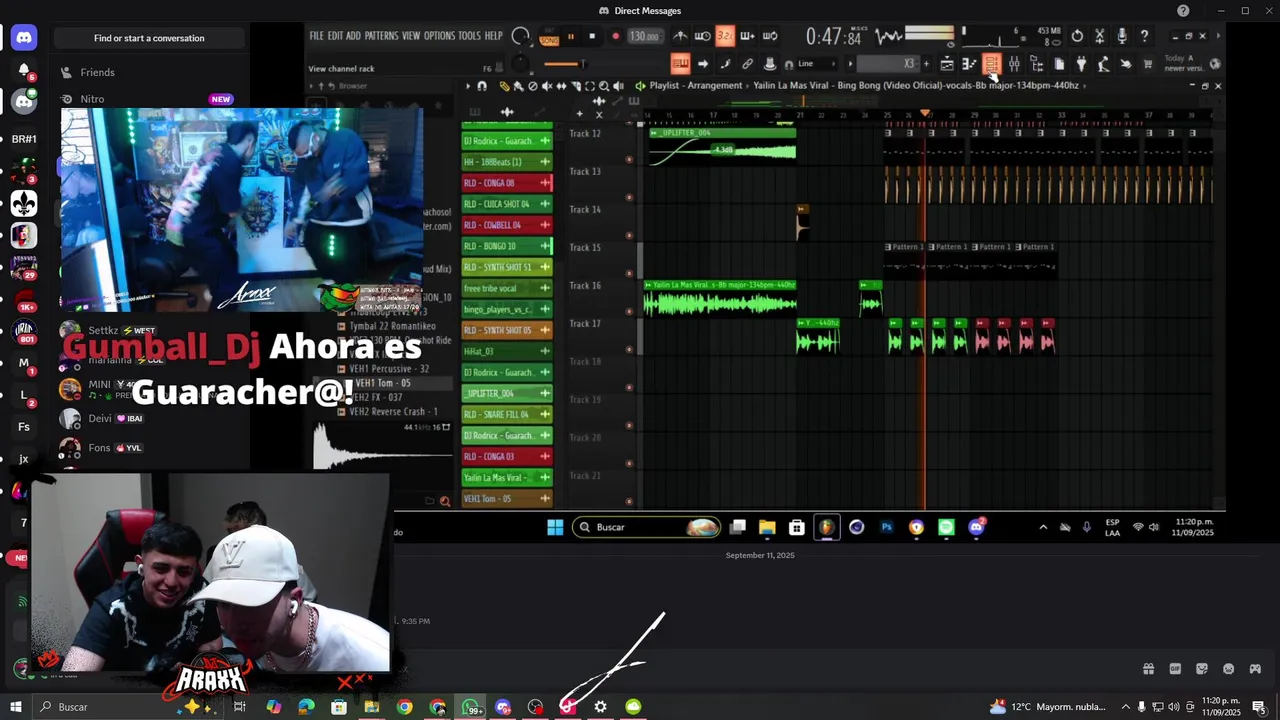Toggle typing keyboard to piano button
1280x720 pixels.
pos(680,64)
